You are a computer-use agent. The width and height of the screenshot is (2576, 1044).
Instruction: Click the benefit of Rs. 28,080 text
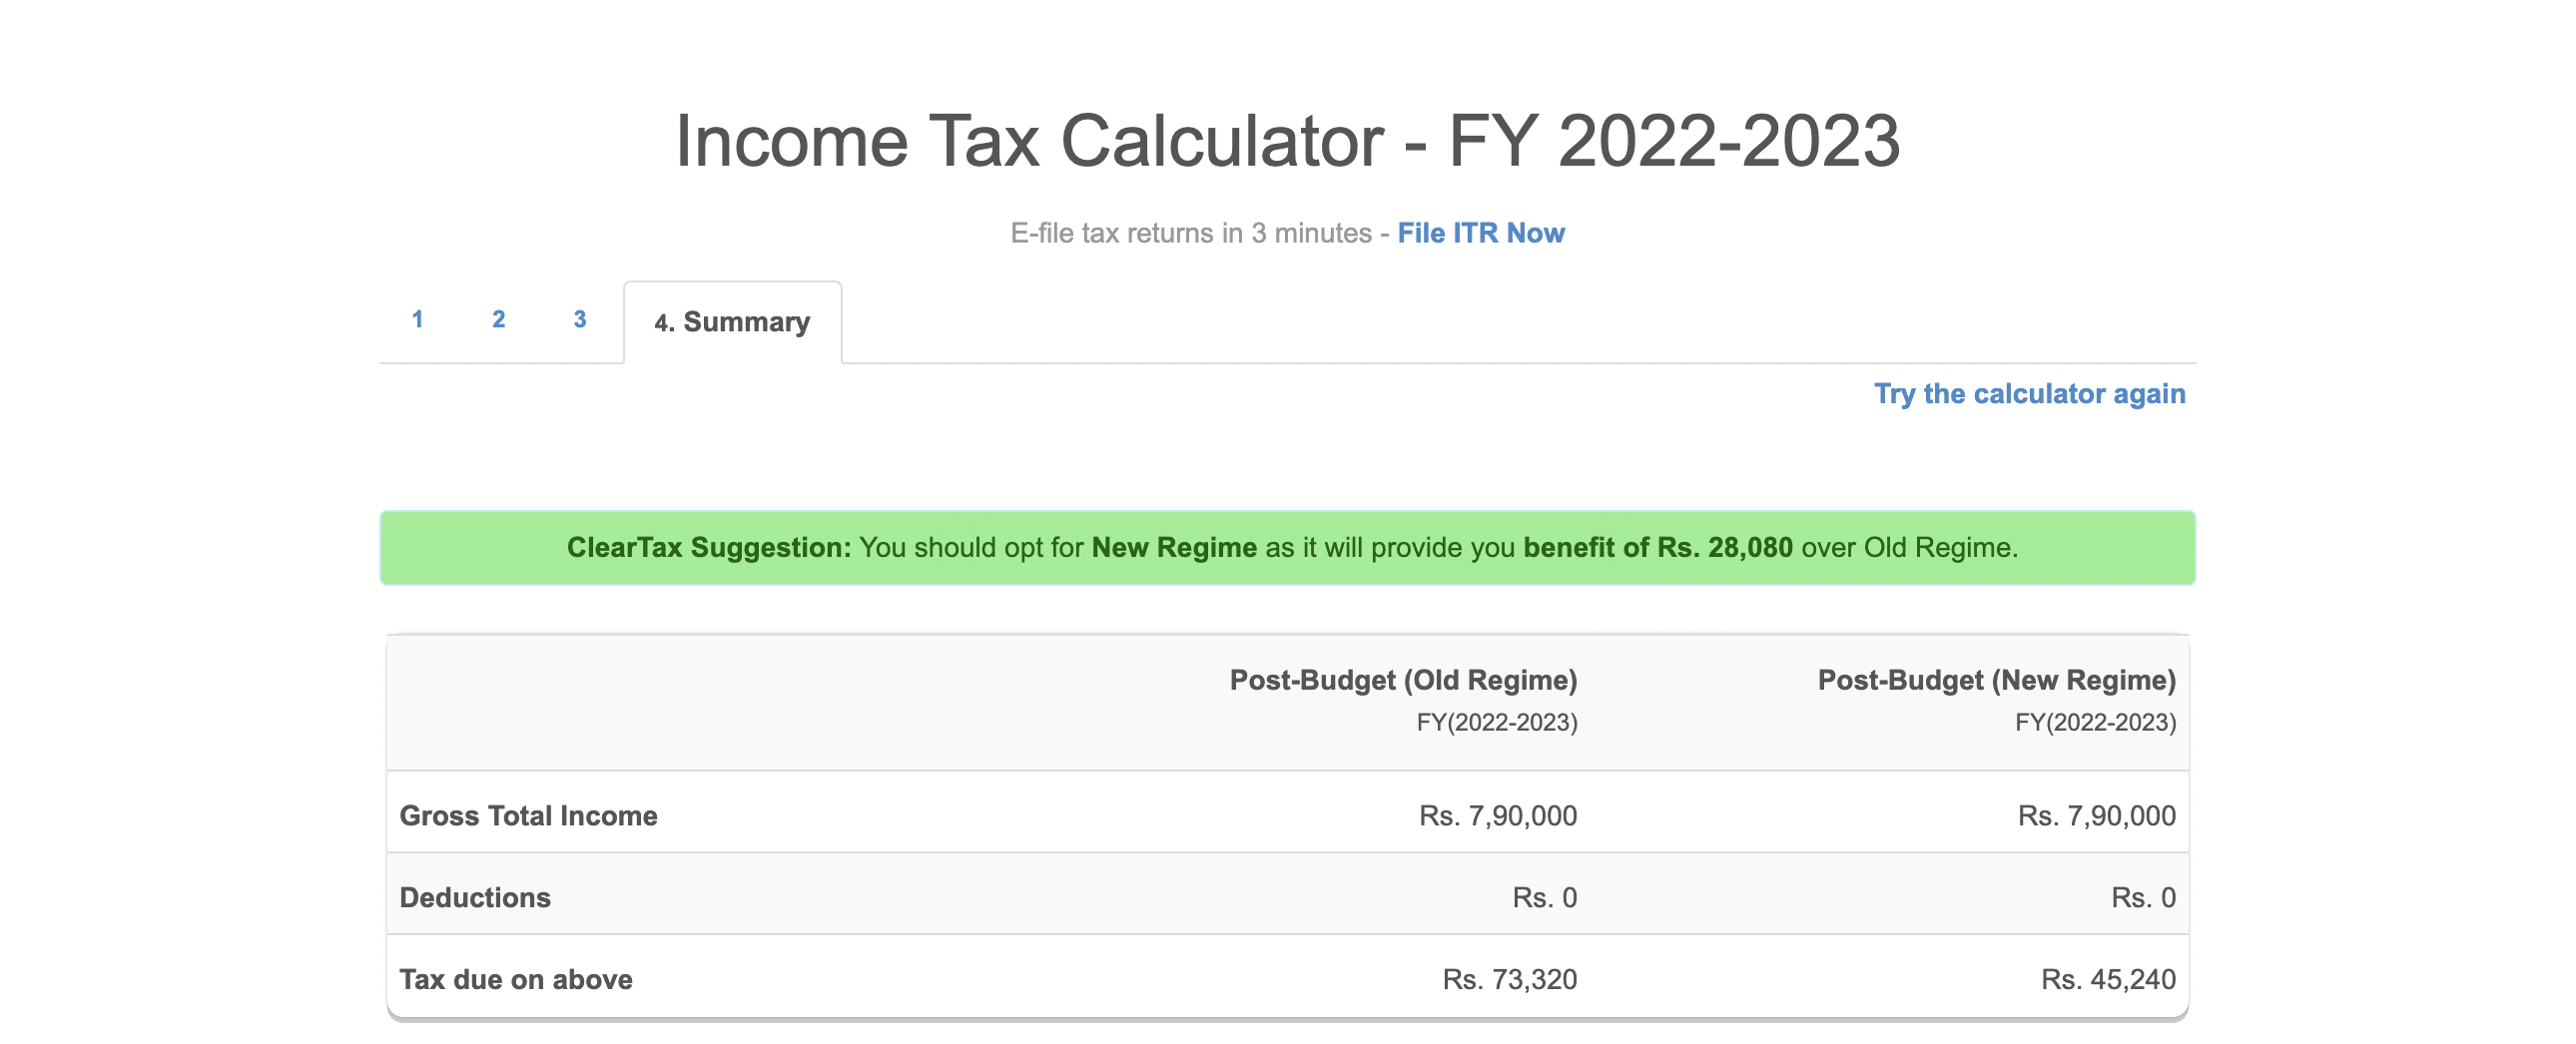pos(1658,548)
